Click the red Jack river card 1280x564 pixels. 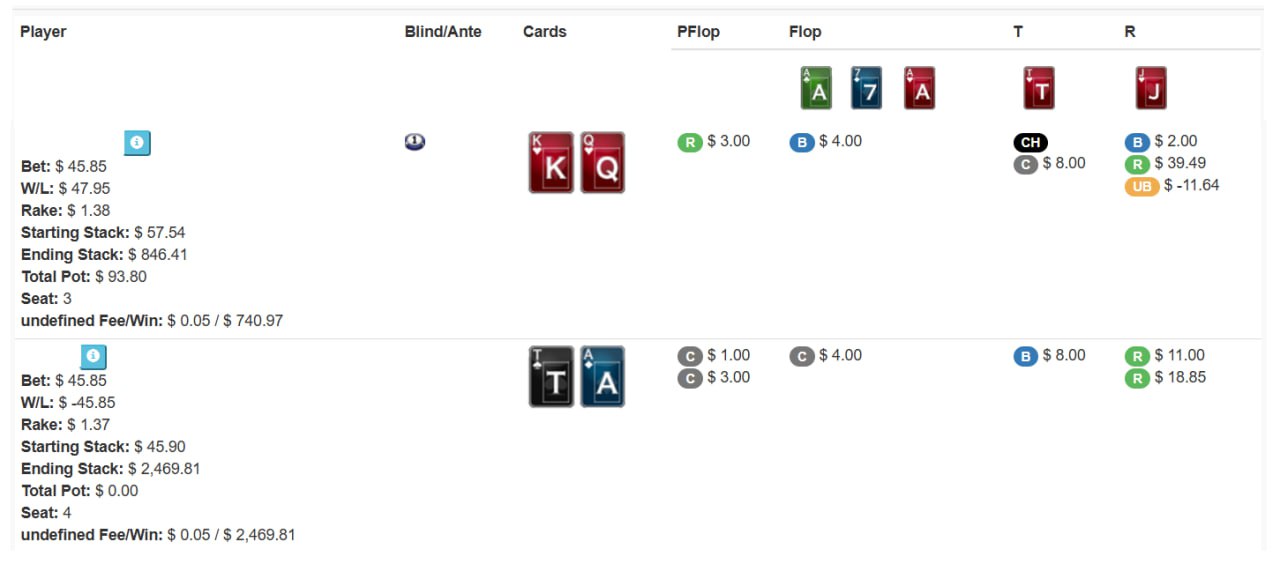(1151, 88)
